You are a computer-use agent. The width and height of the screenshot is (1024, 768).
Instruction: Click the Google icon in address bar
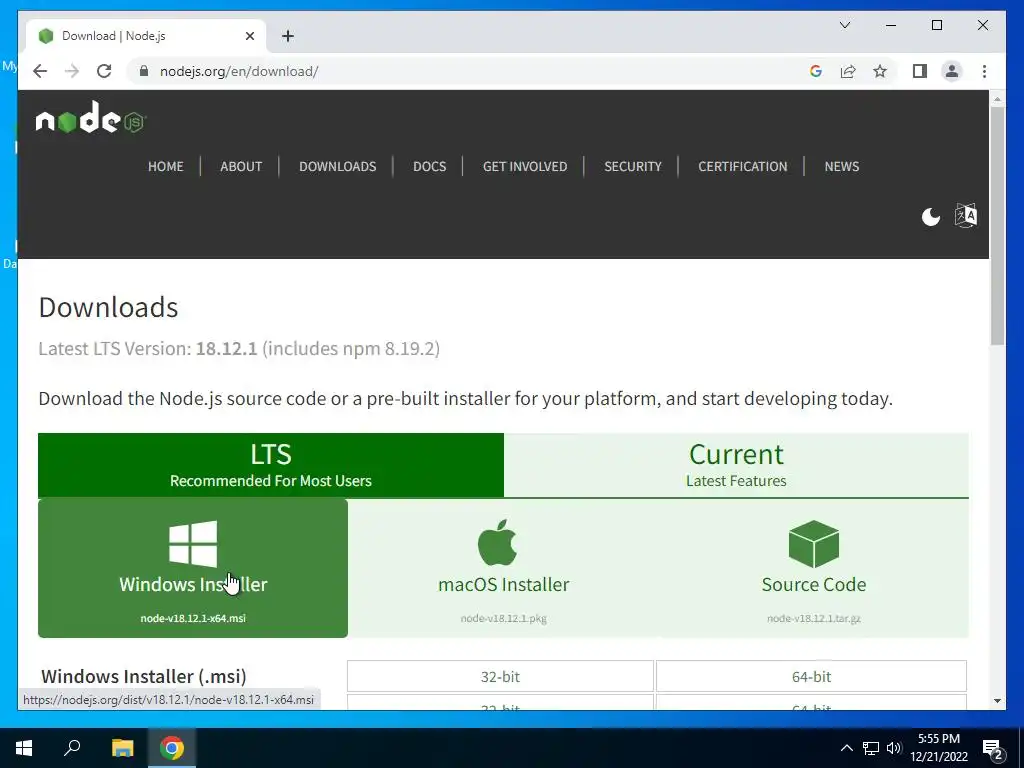816,71
